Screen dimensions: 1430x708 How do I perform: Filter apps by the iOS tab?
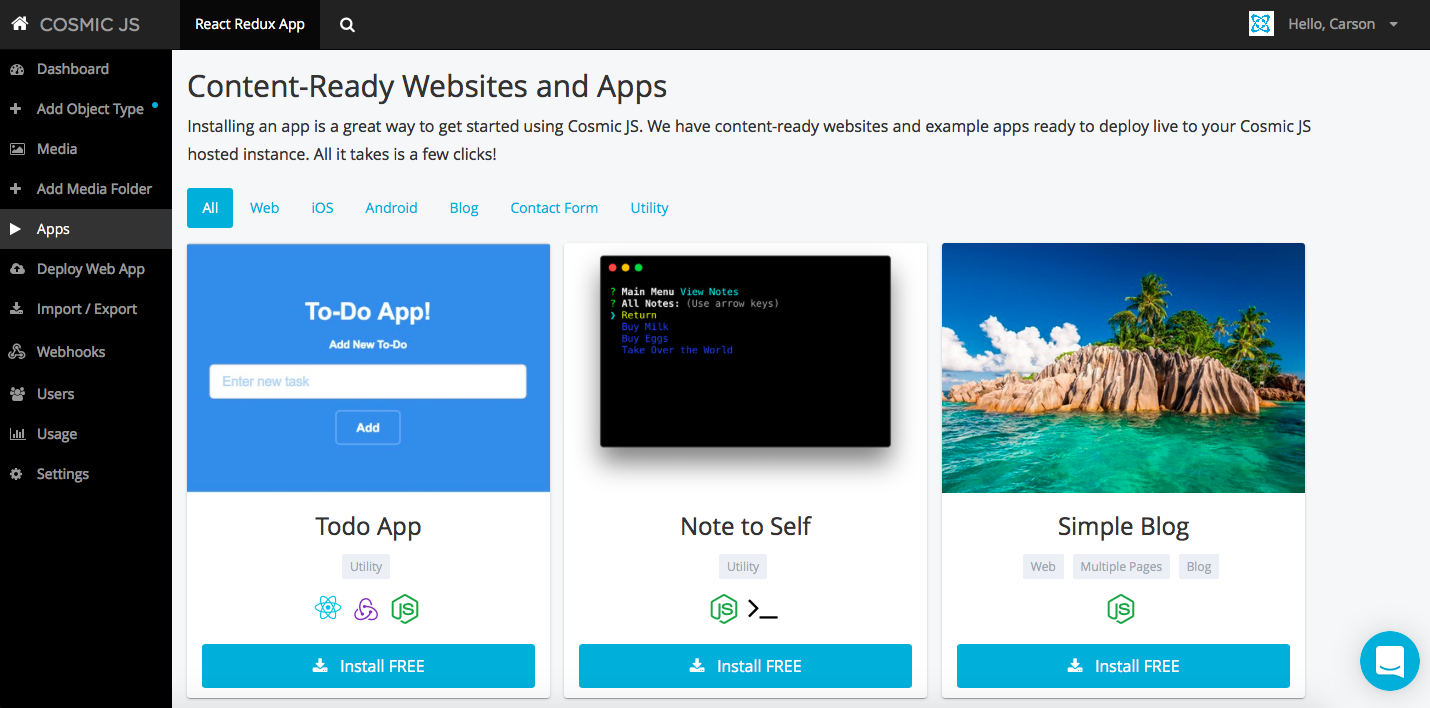(x=322, y=208)
